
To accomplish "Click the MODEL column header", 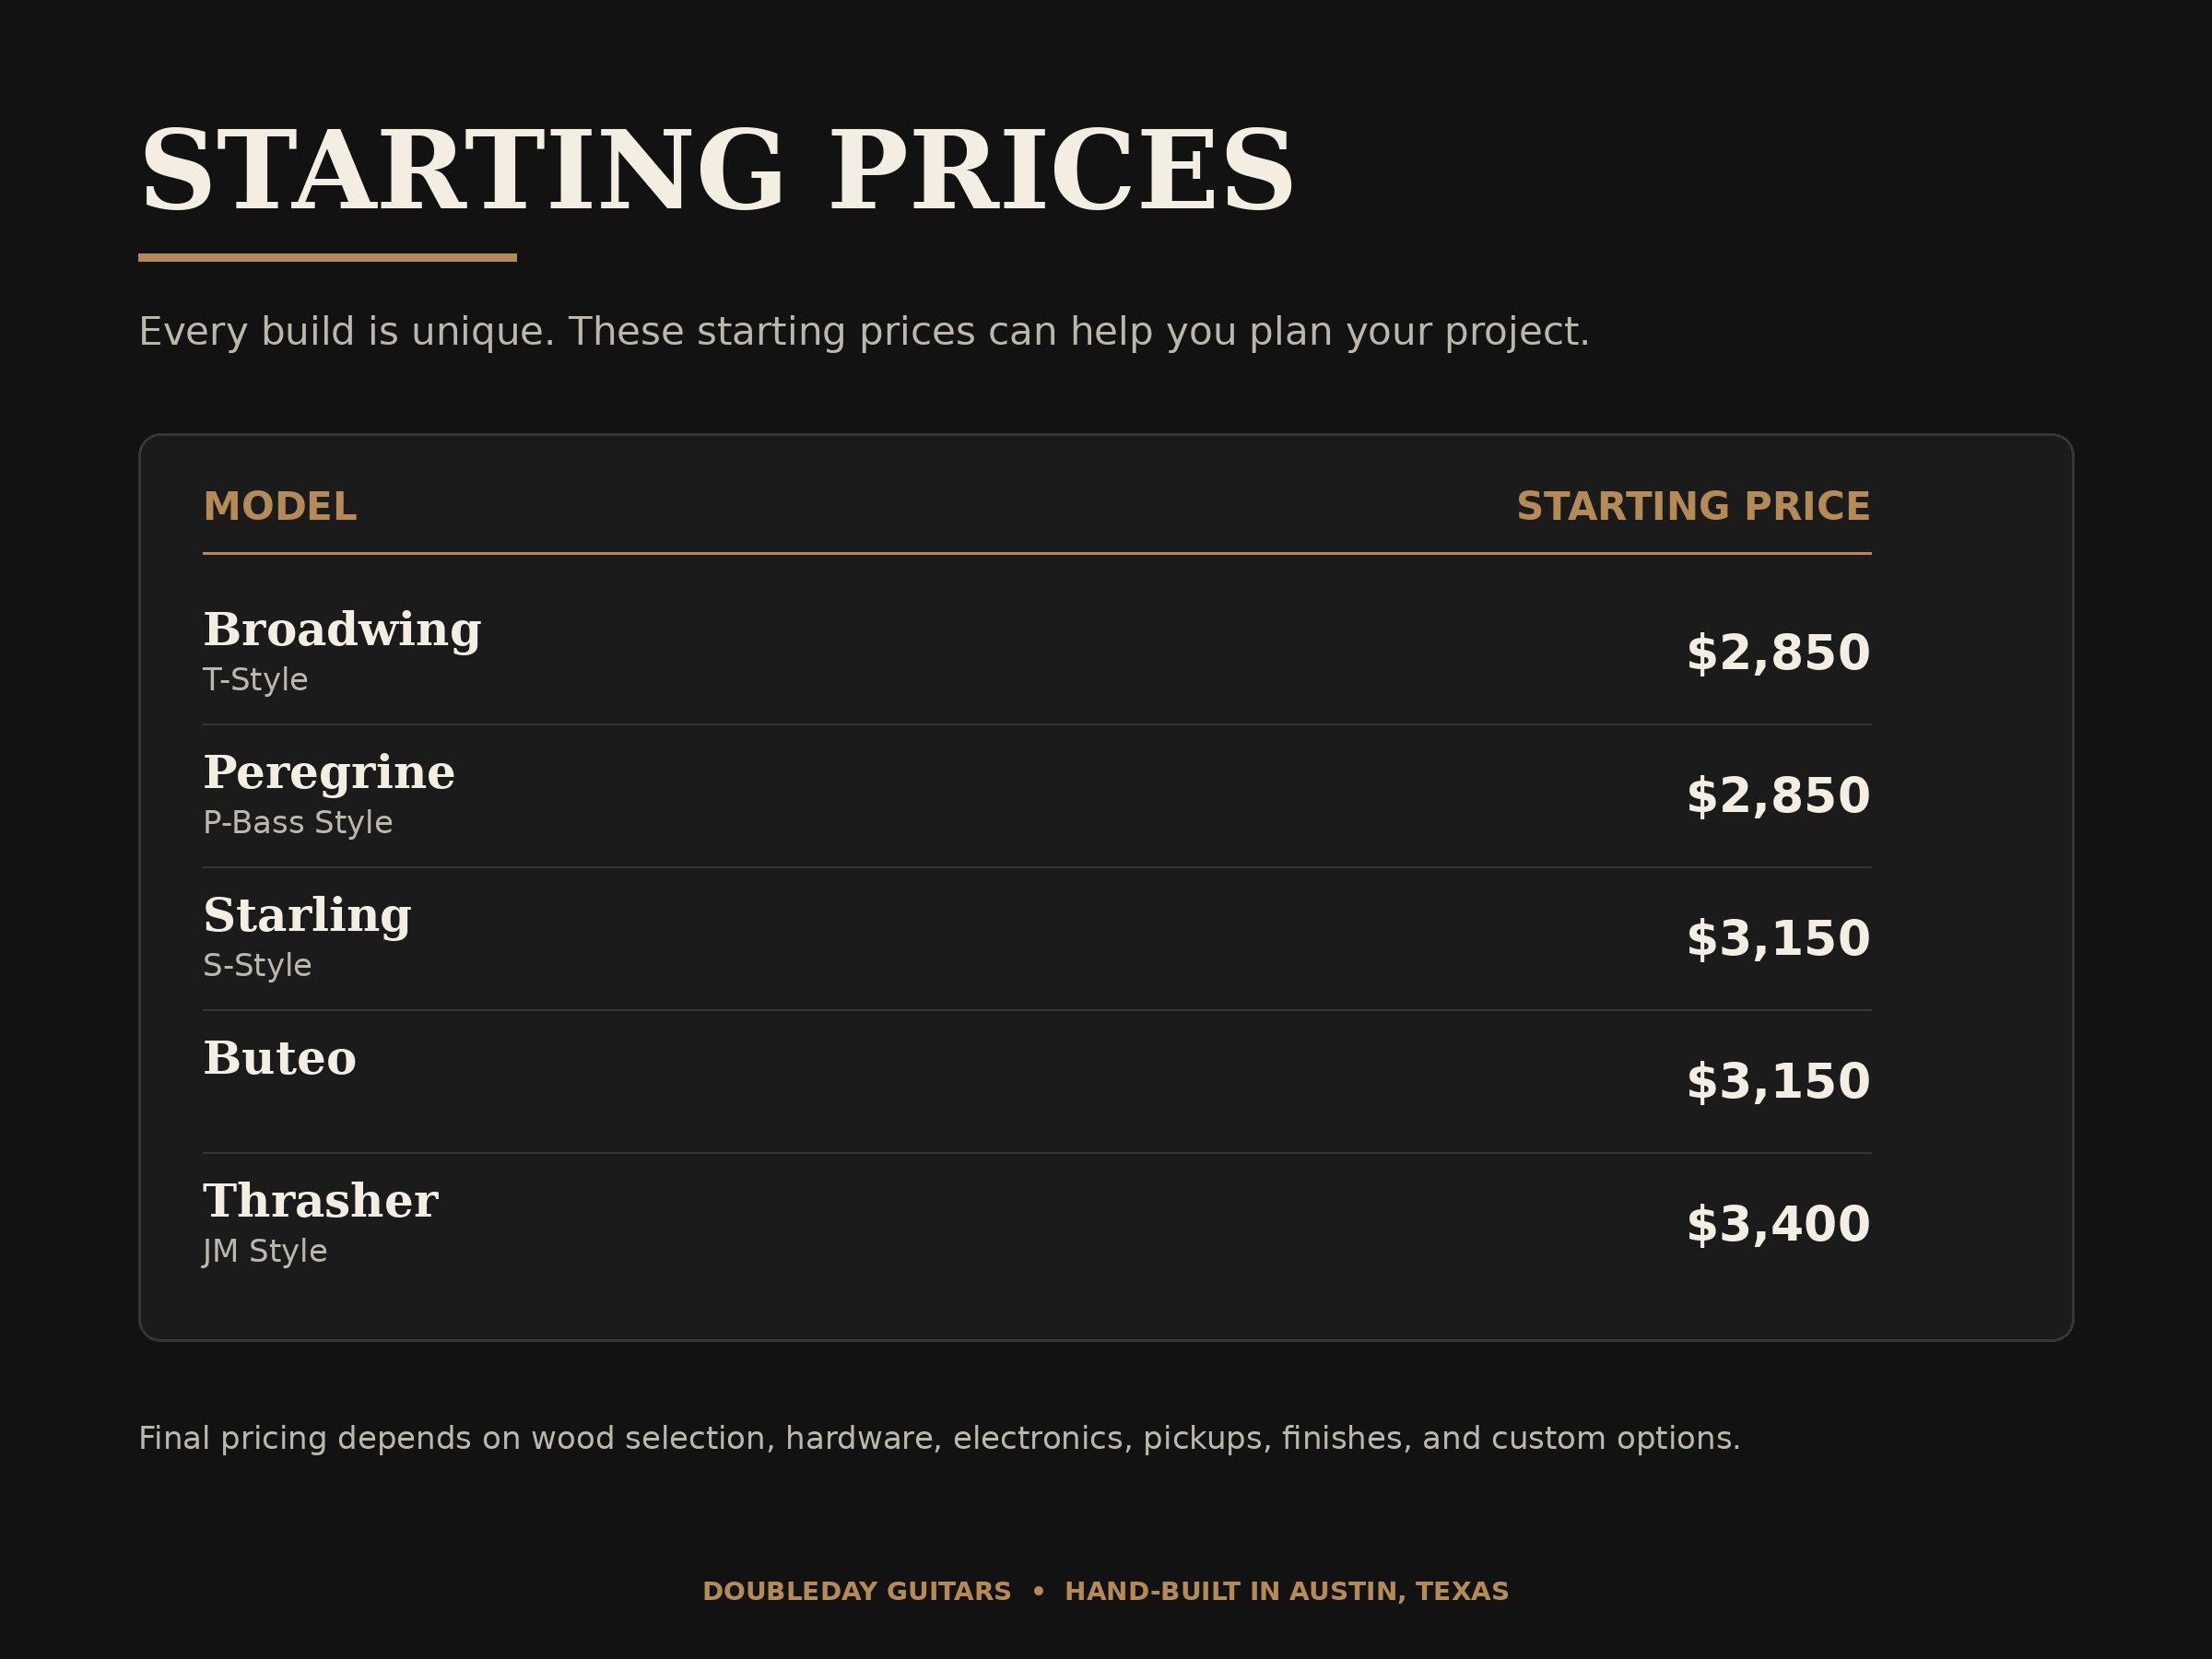I will [x=279, y=507].
